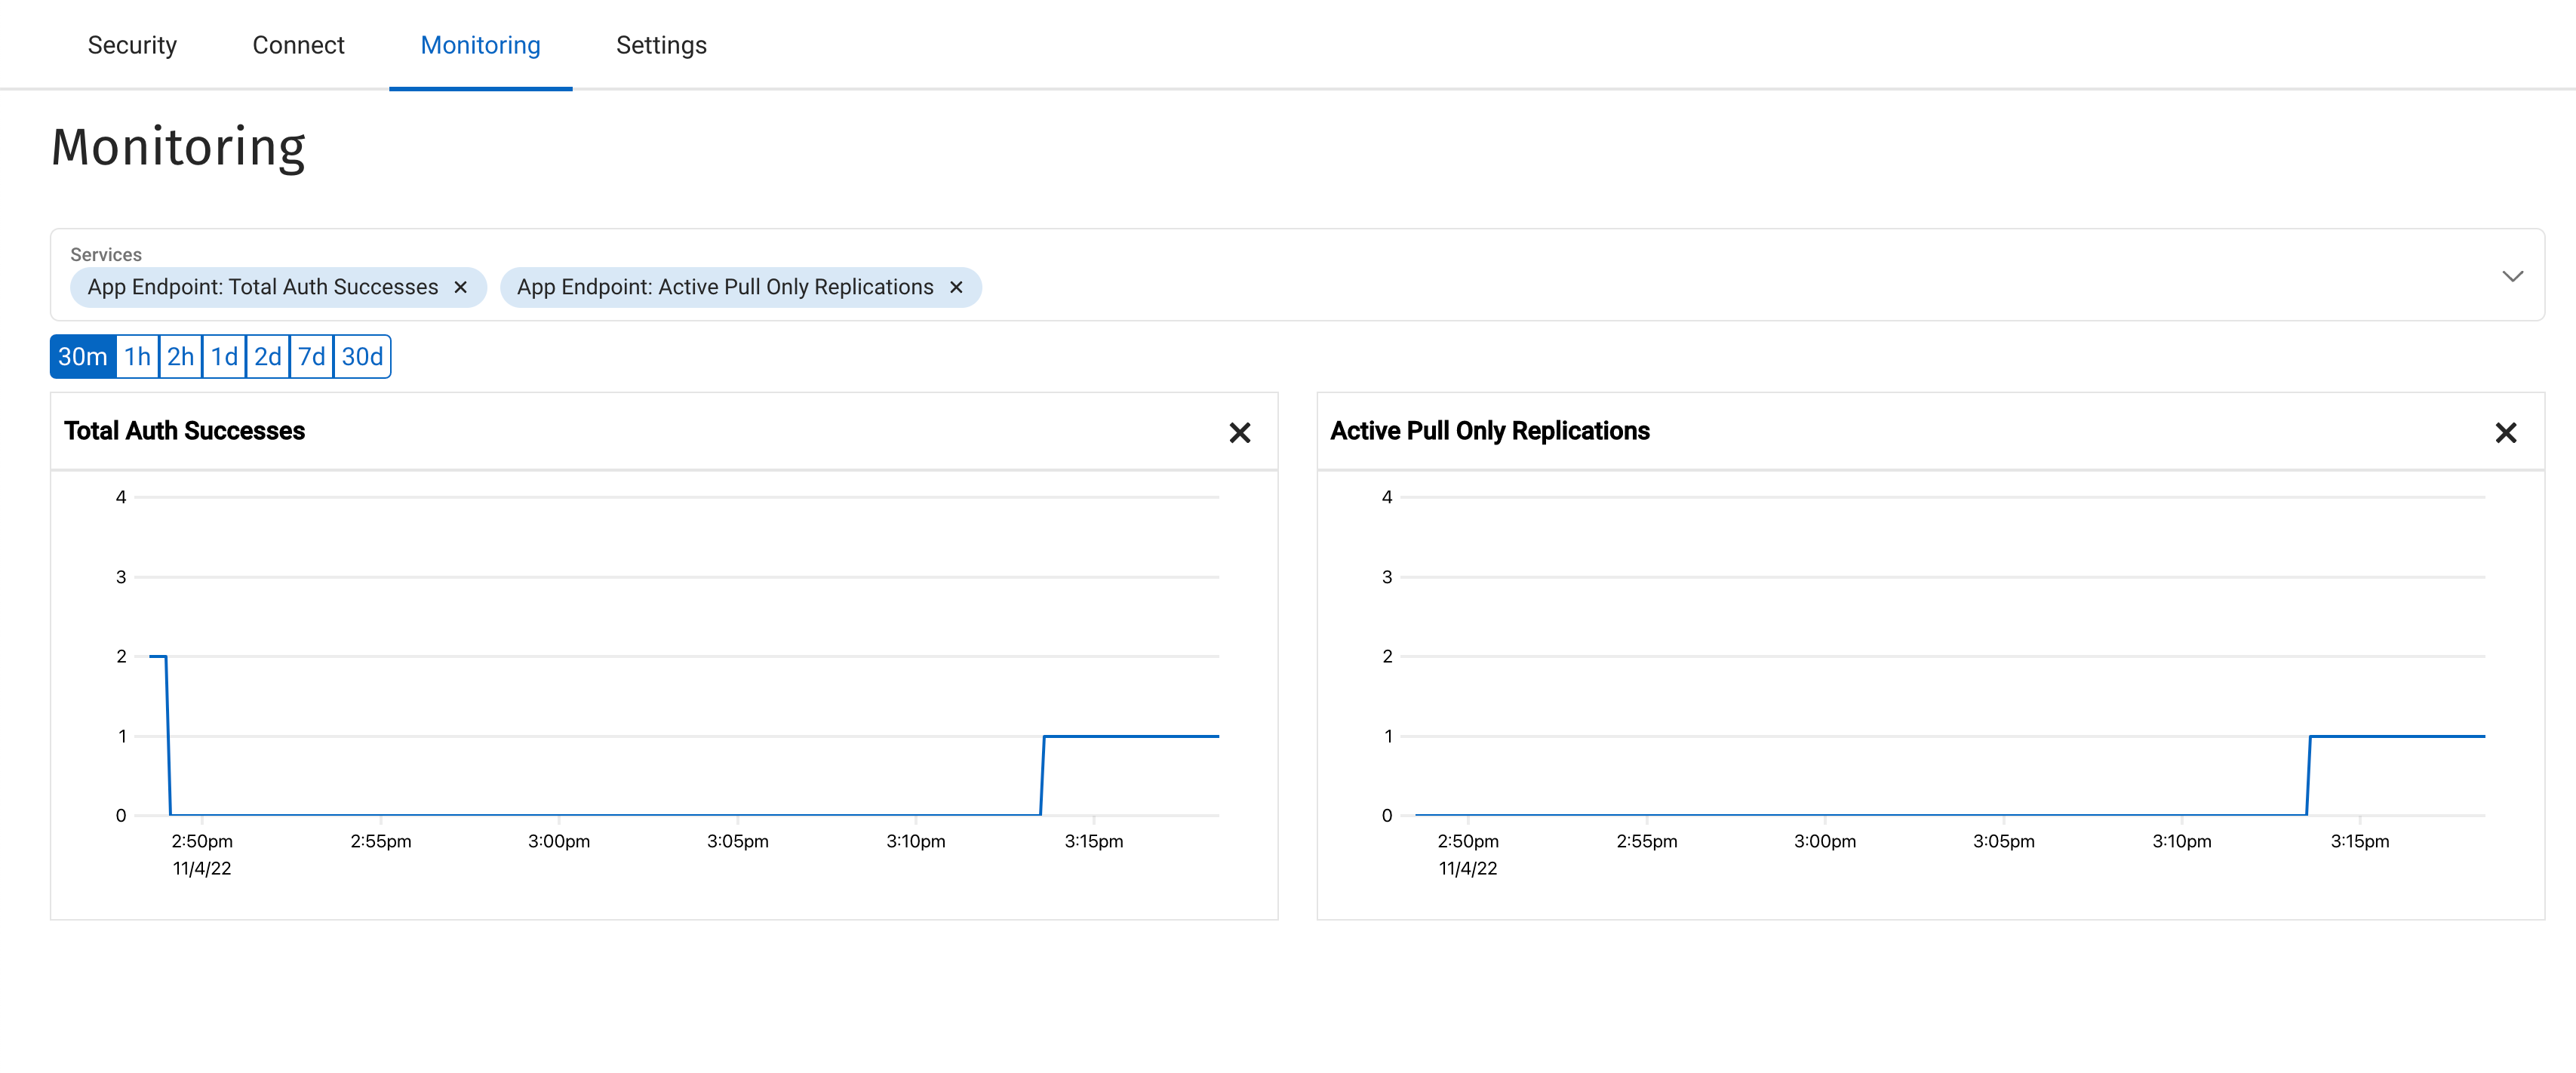This screenshot has height=1073, width=2576.
Task: Open the Settings tab
Action: coord(660,44)
